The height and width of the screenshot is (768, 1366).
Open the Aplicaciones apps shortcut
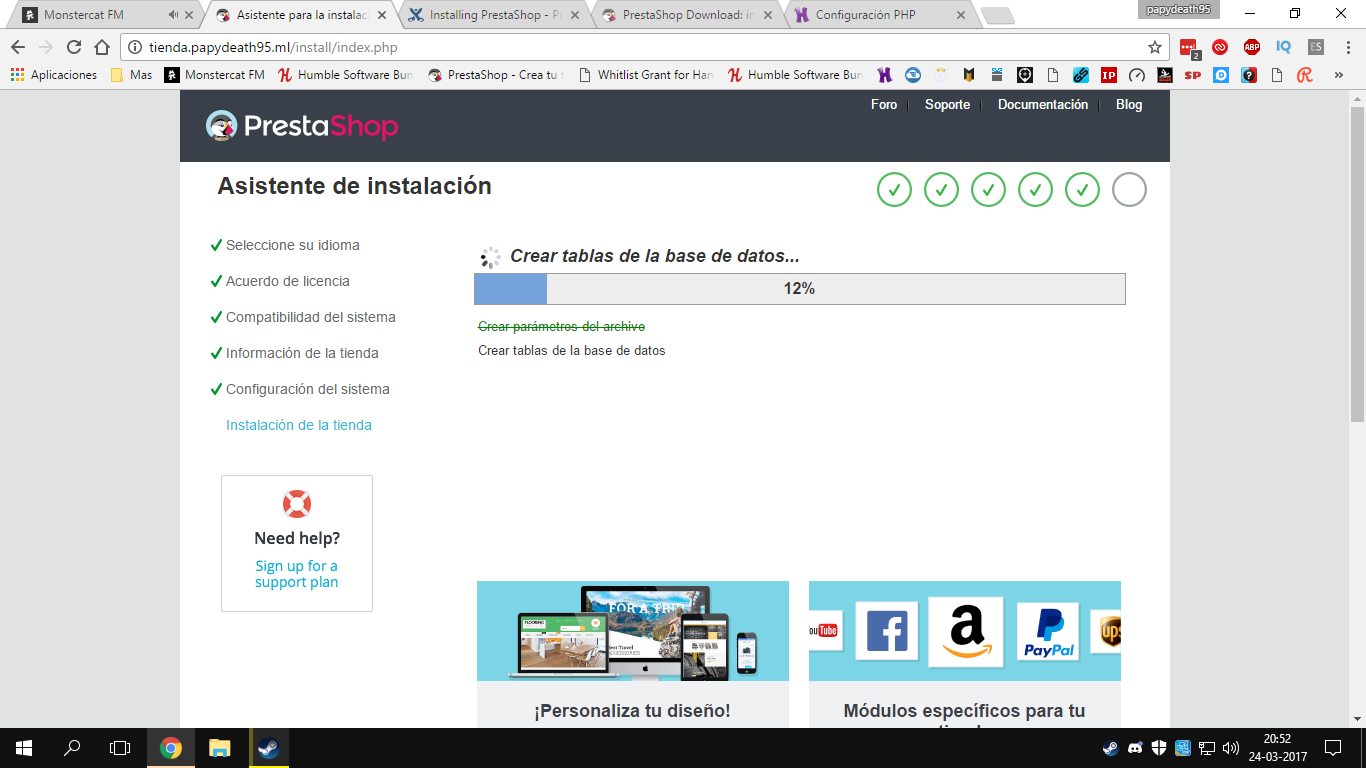coord(54,75)
